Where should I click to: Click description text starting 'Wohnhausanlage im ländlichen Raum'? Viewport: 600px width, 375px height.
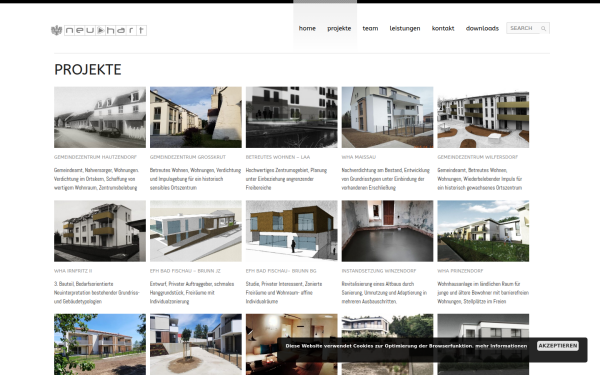click(x=483, y=293)
